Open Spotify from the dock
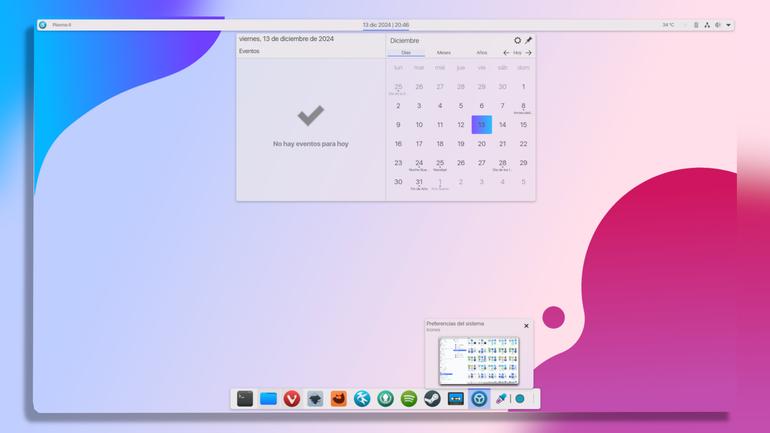This screenshot has height=433, width=770. tap(409, 399)
